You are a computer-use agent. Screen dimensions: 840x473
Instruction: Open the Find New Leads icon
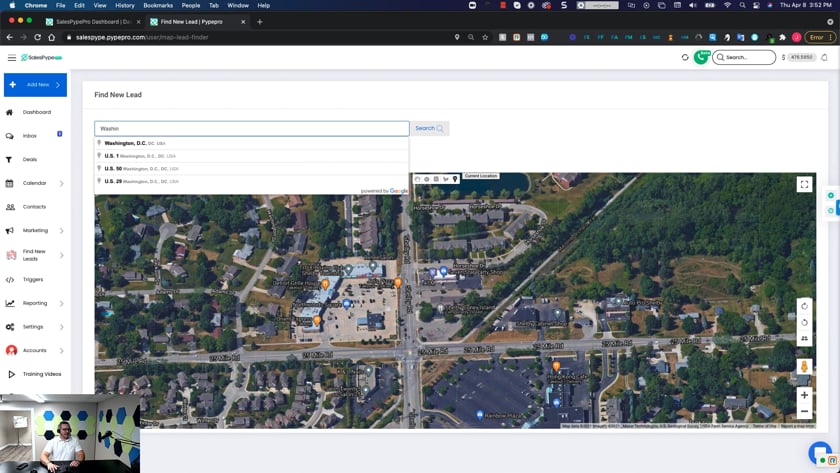11,255
